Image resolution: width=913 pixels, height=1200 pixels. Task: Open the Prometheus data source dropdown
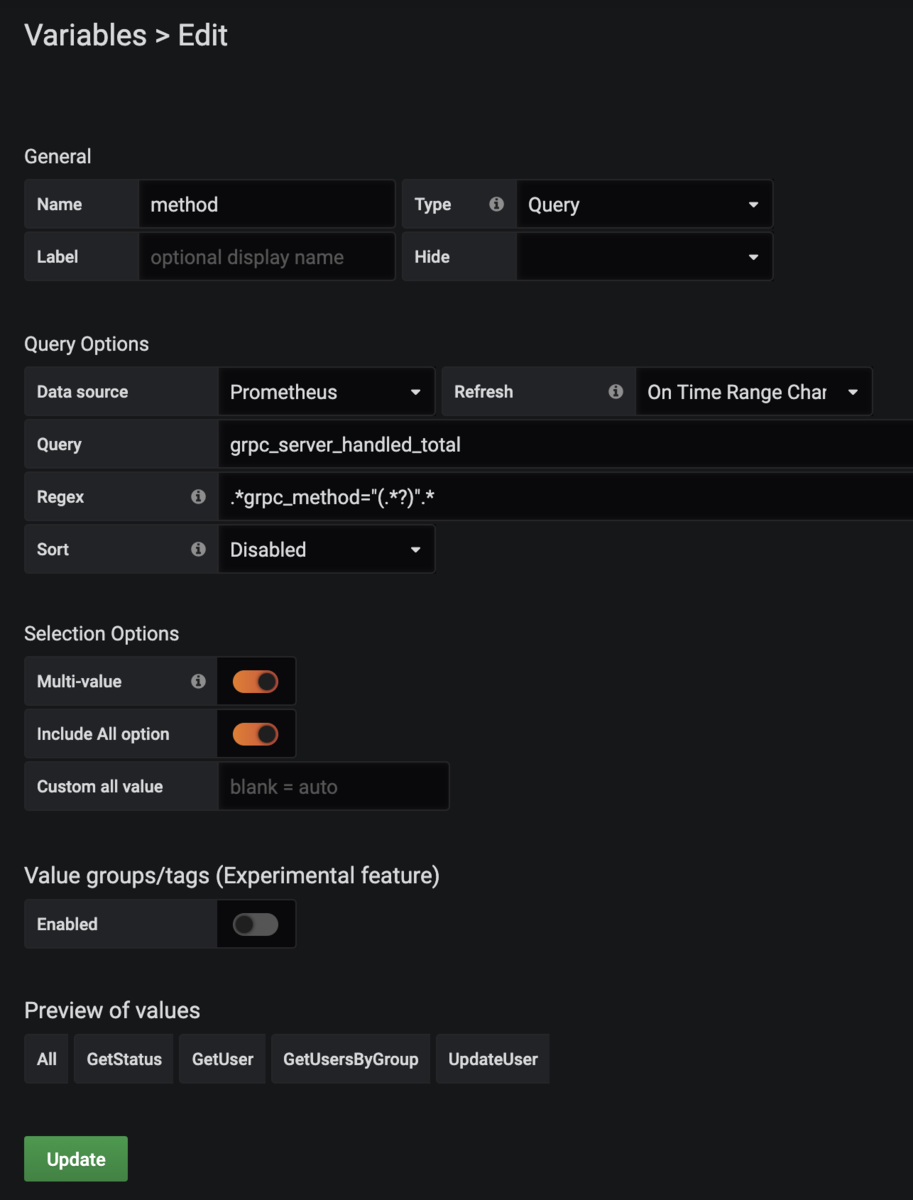(x=326, y=392)
